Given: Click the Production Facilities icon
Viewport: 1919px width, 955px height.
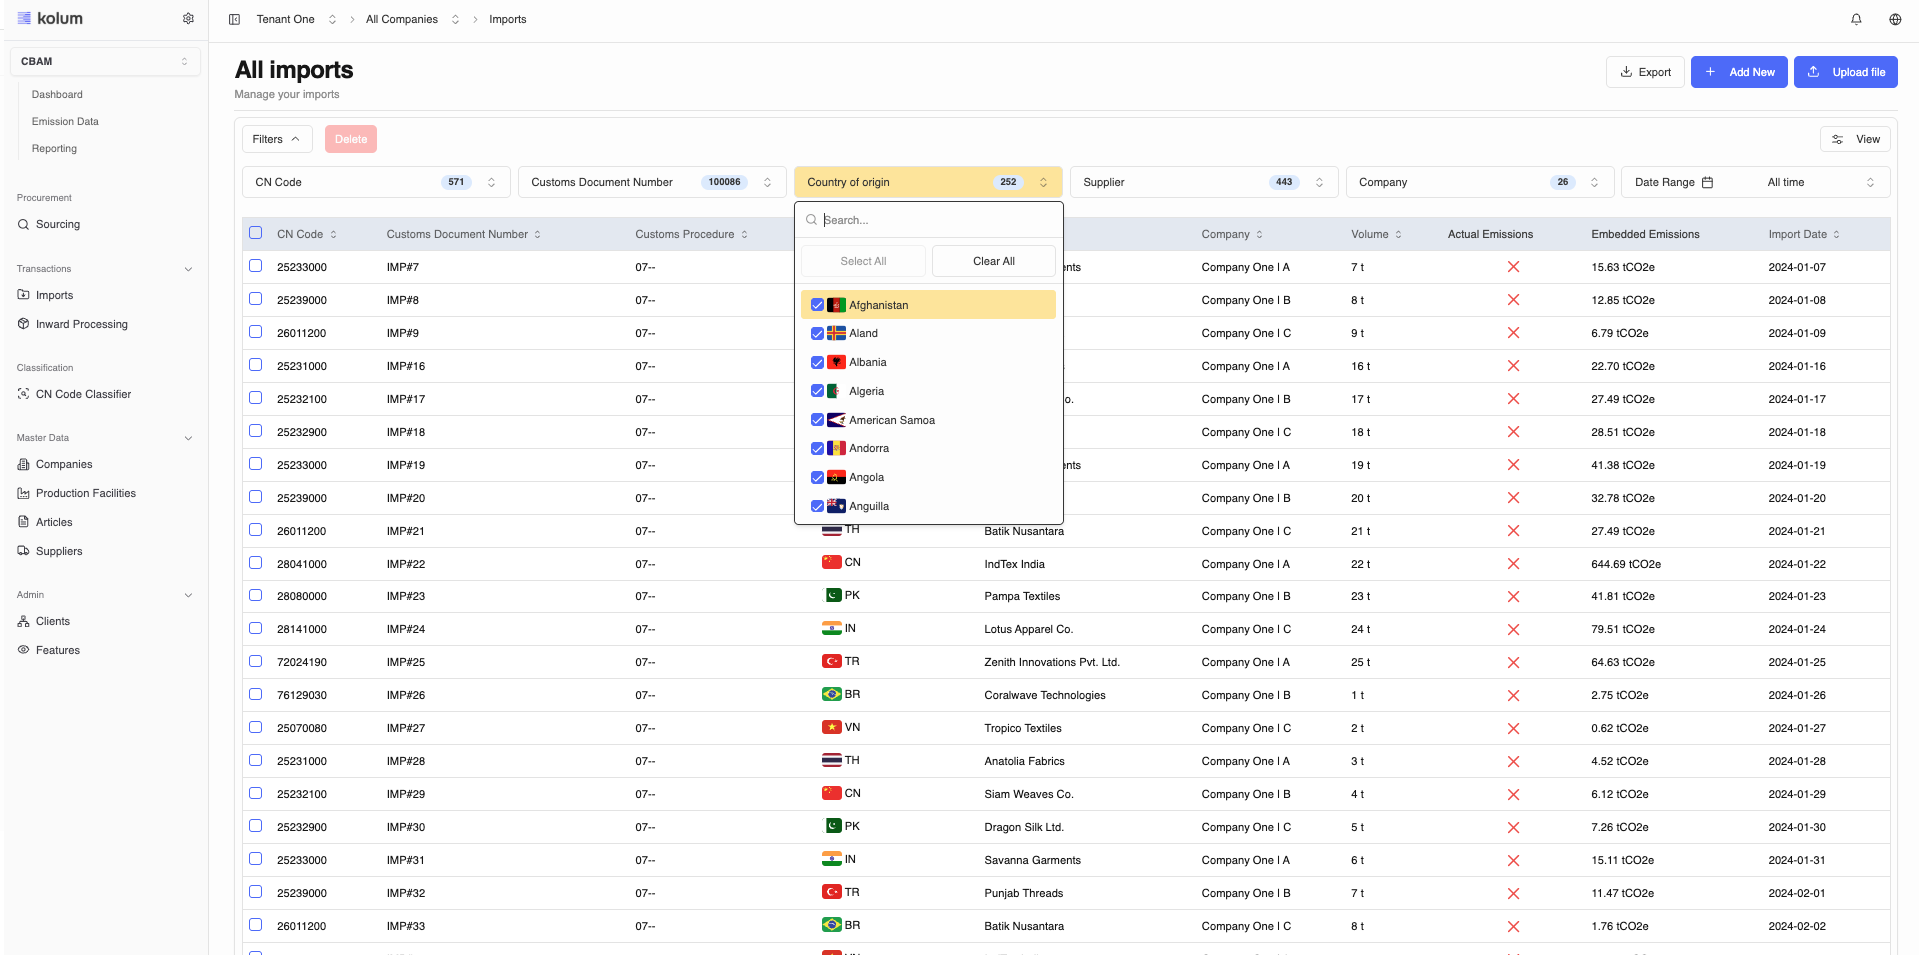Looking at the screenshot, I should [x=23, y=493].
